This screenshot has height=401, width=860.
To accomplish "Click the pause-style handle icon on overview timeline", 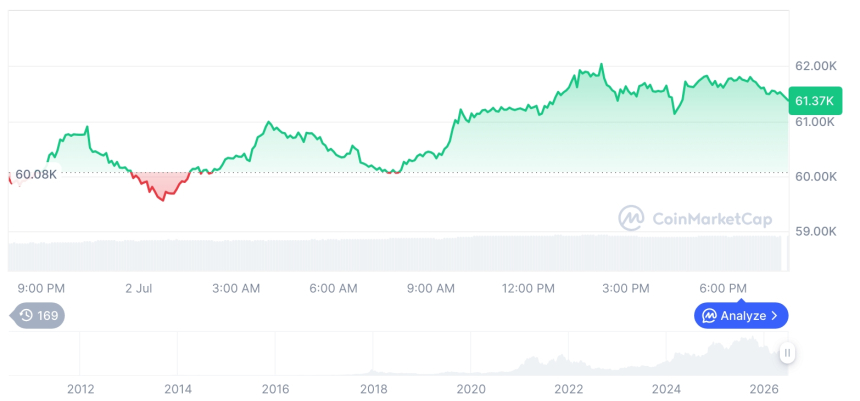I will (x=787, y=352).
